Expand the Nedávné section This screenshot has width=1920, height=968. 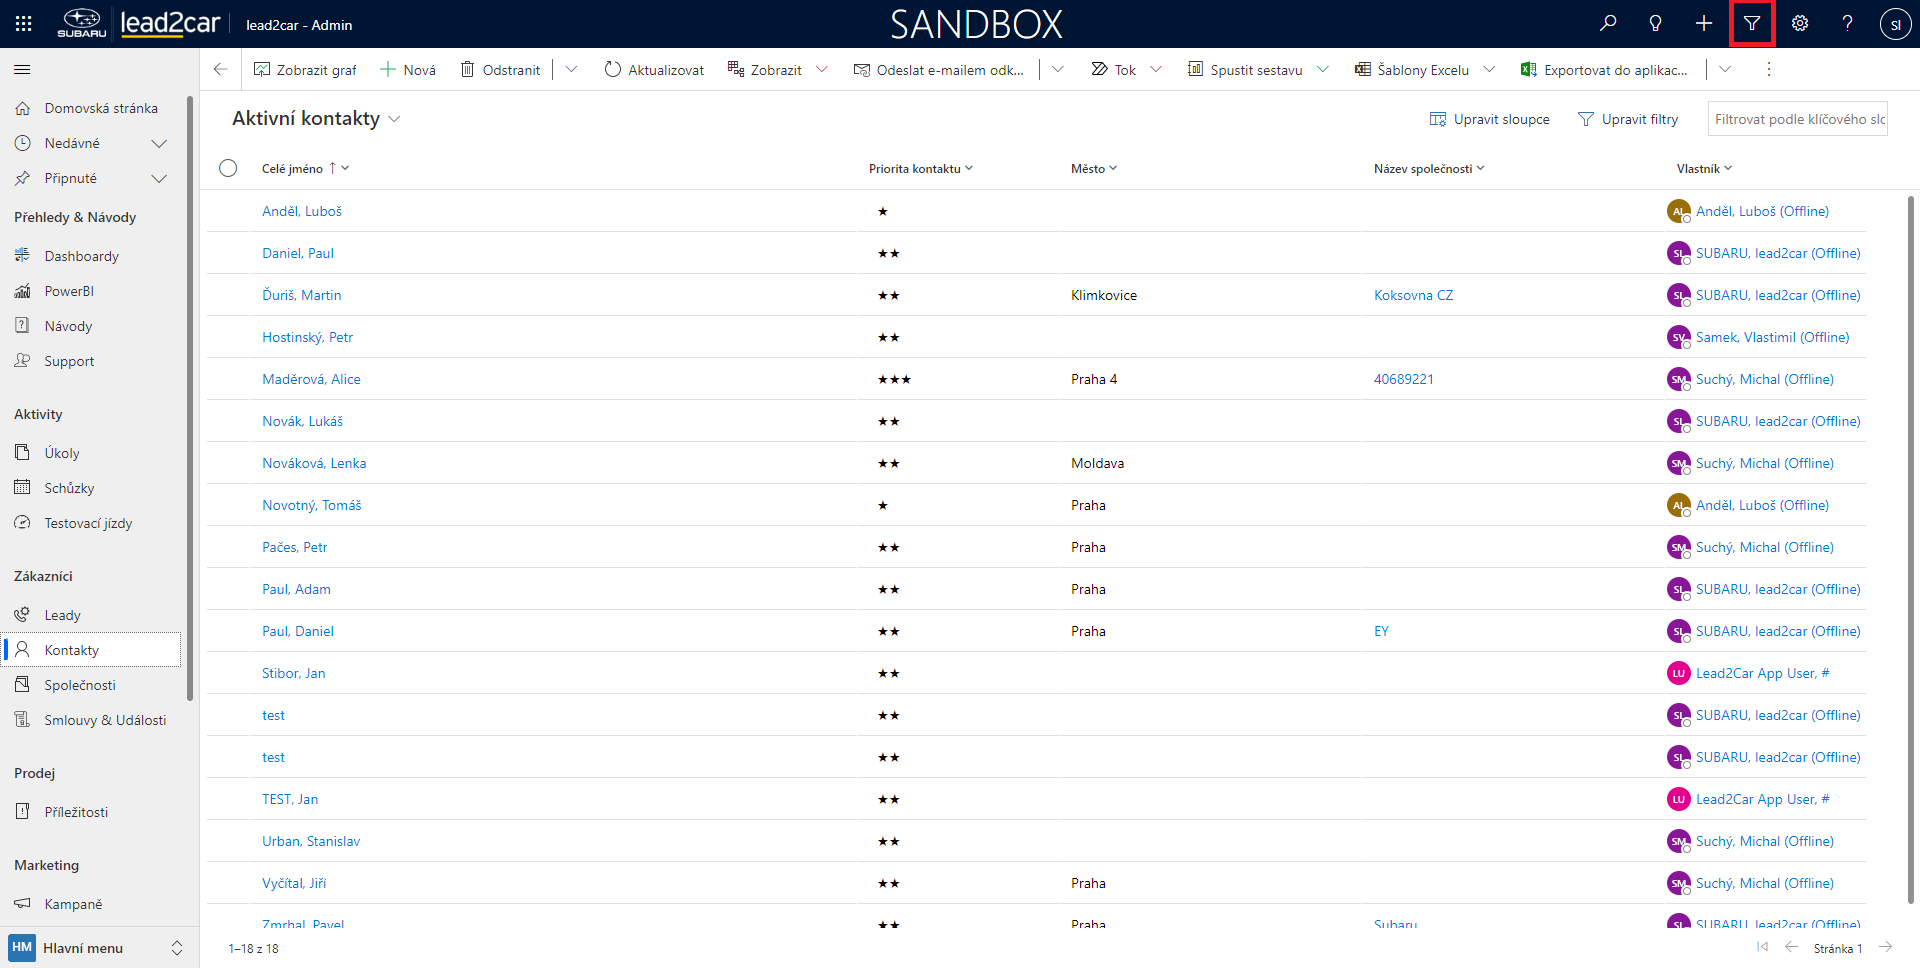point(158,144)
